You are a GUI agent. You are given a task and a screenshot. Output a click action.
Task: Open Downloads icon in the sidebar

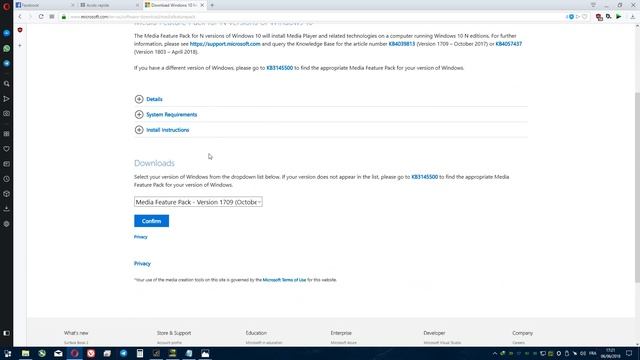[7, 209]
